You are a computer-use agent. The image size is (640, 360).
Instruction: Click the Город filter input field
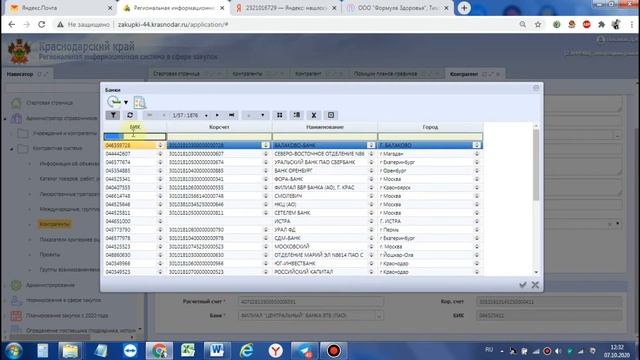[430, 136]
